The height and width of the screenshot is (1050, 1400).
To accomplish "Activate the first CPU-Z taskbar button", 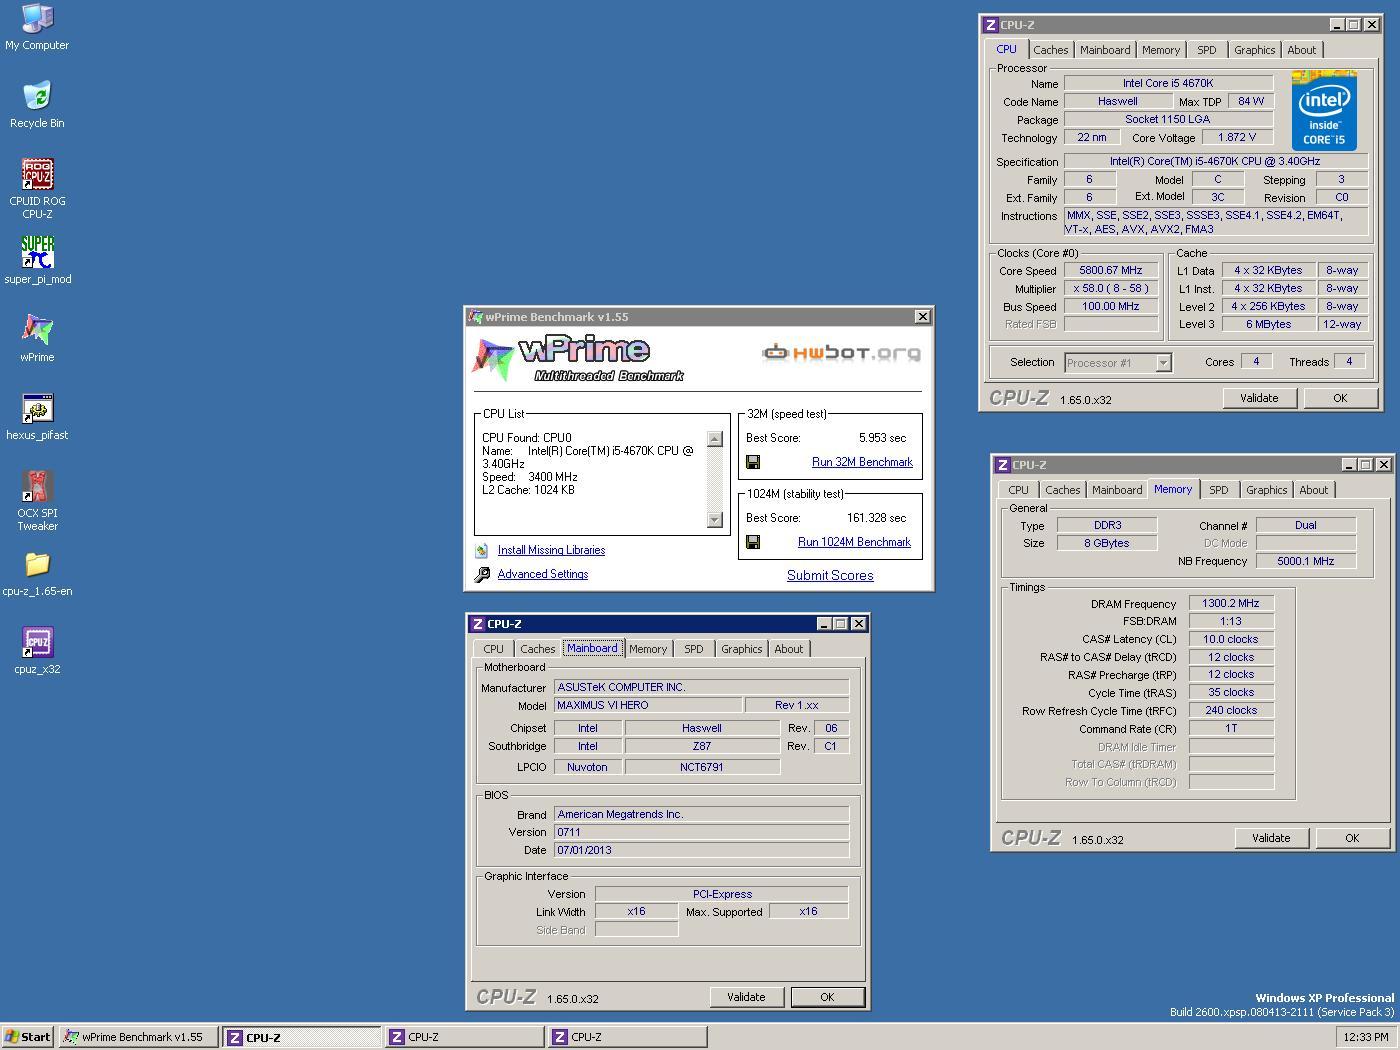I will [302, 1037].
